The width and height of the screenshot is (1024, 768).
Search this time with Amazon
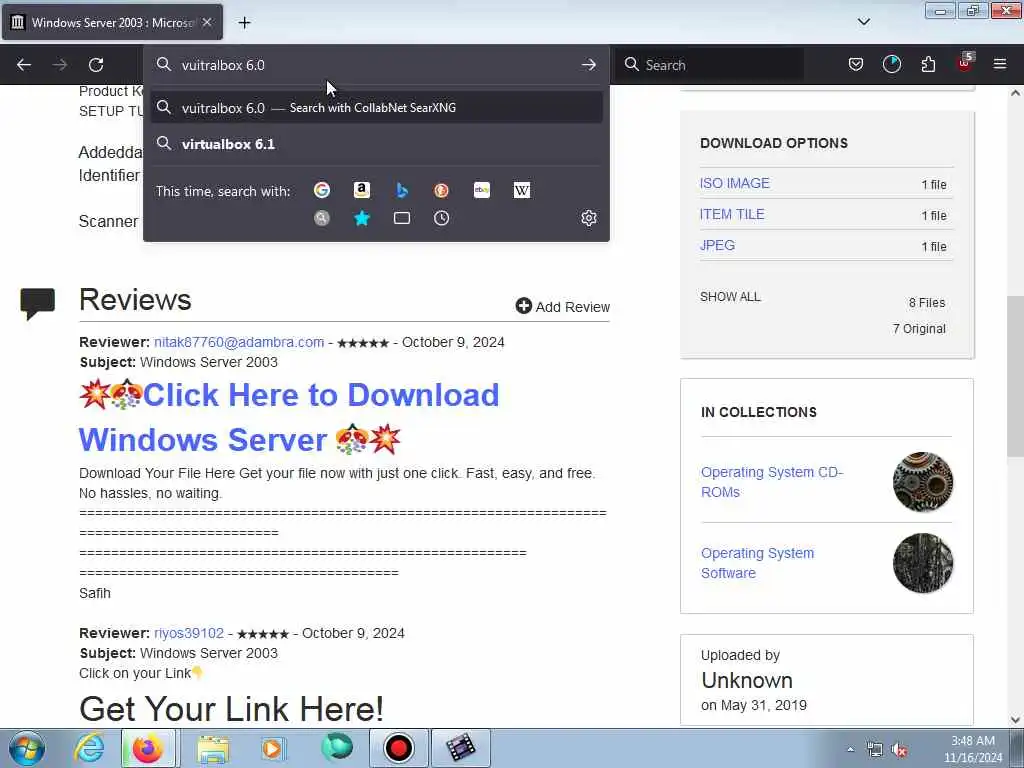tap(361, 190)
